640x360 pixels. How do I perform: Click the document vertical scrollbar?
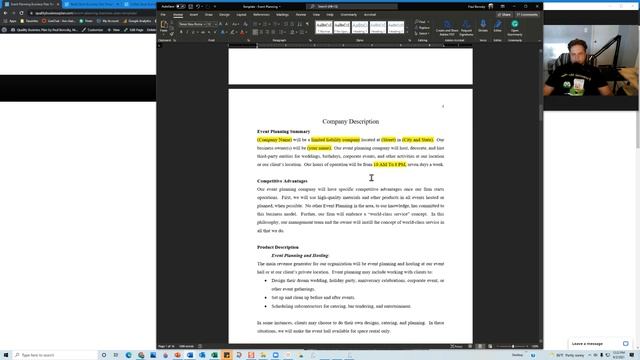click(541, 195)
